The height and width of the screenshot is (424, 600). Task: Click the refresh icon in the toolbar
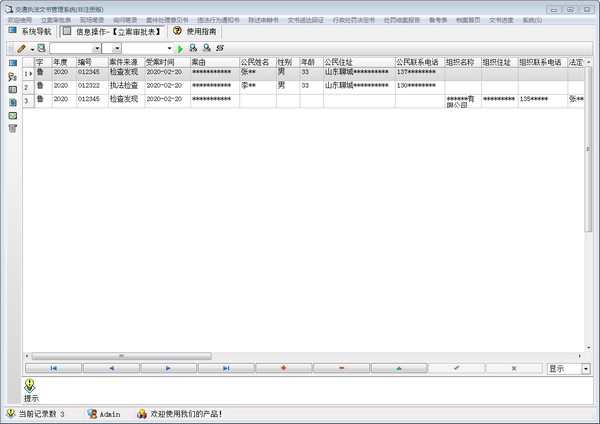(219, 48)
